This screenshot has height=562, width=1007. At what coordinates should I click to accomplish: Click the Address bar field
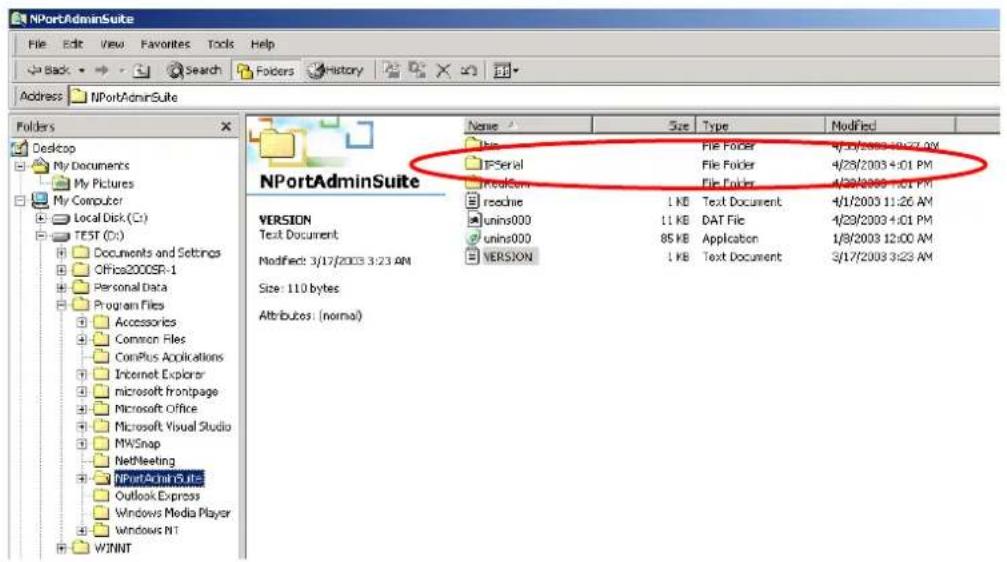coord(533,97)
